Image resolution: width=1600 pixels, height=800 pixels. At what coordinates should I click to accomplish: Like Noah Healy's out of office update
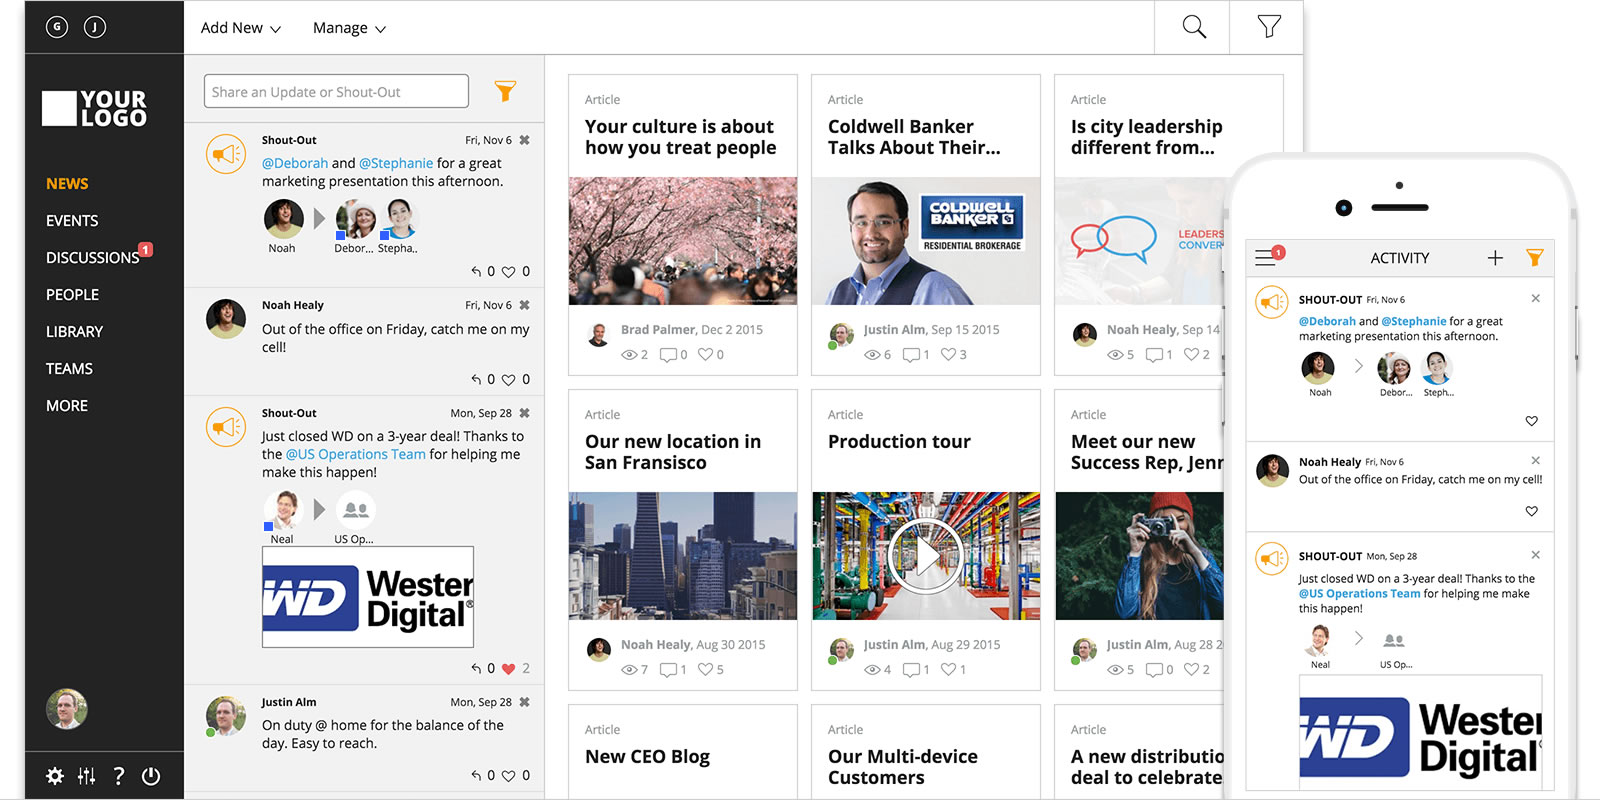tap(508, 380)
